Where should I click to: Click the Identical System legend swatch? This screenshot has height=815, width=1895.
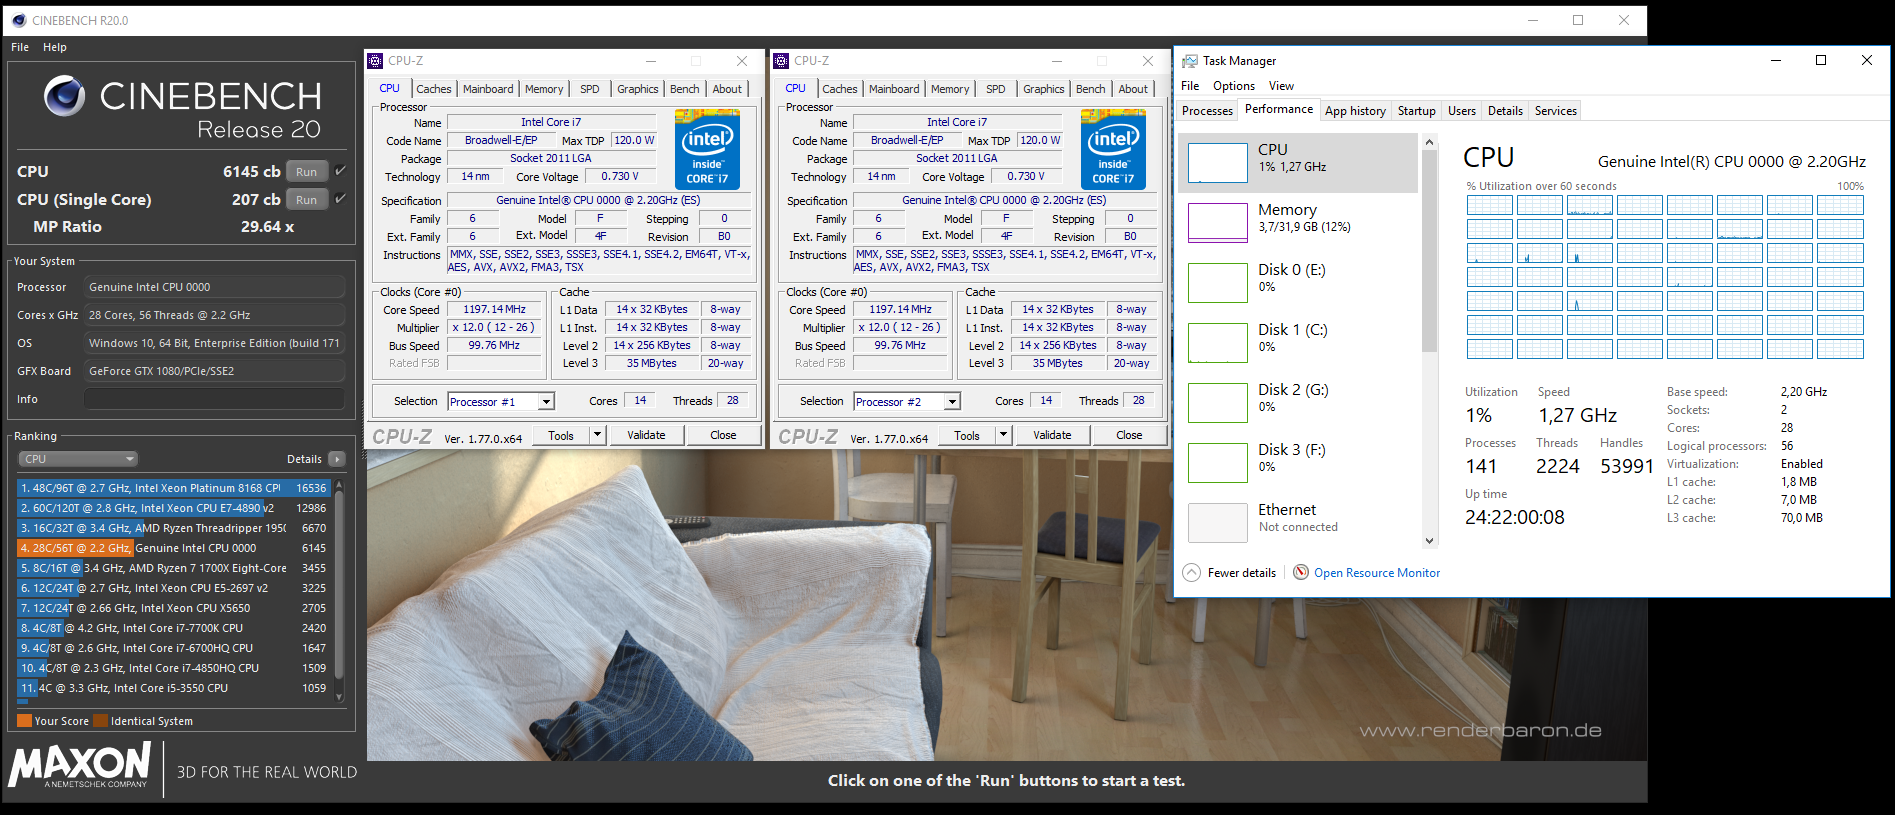[100, 721]
